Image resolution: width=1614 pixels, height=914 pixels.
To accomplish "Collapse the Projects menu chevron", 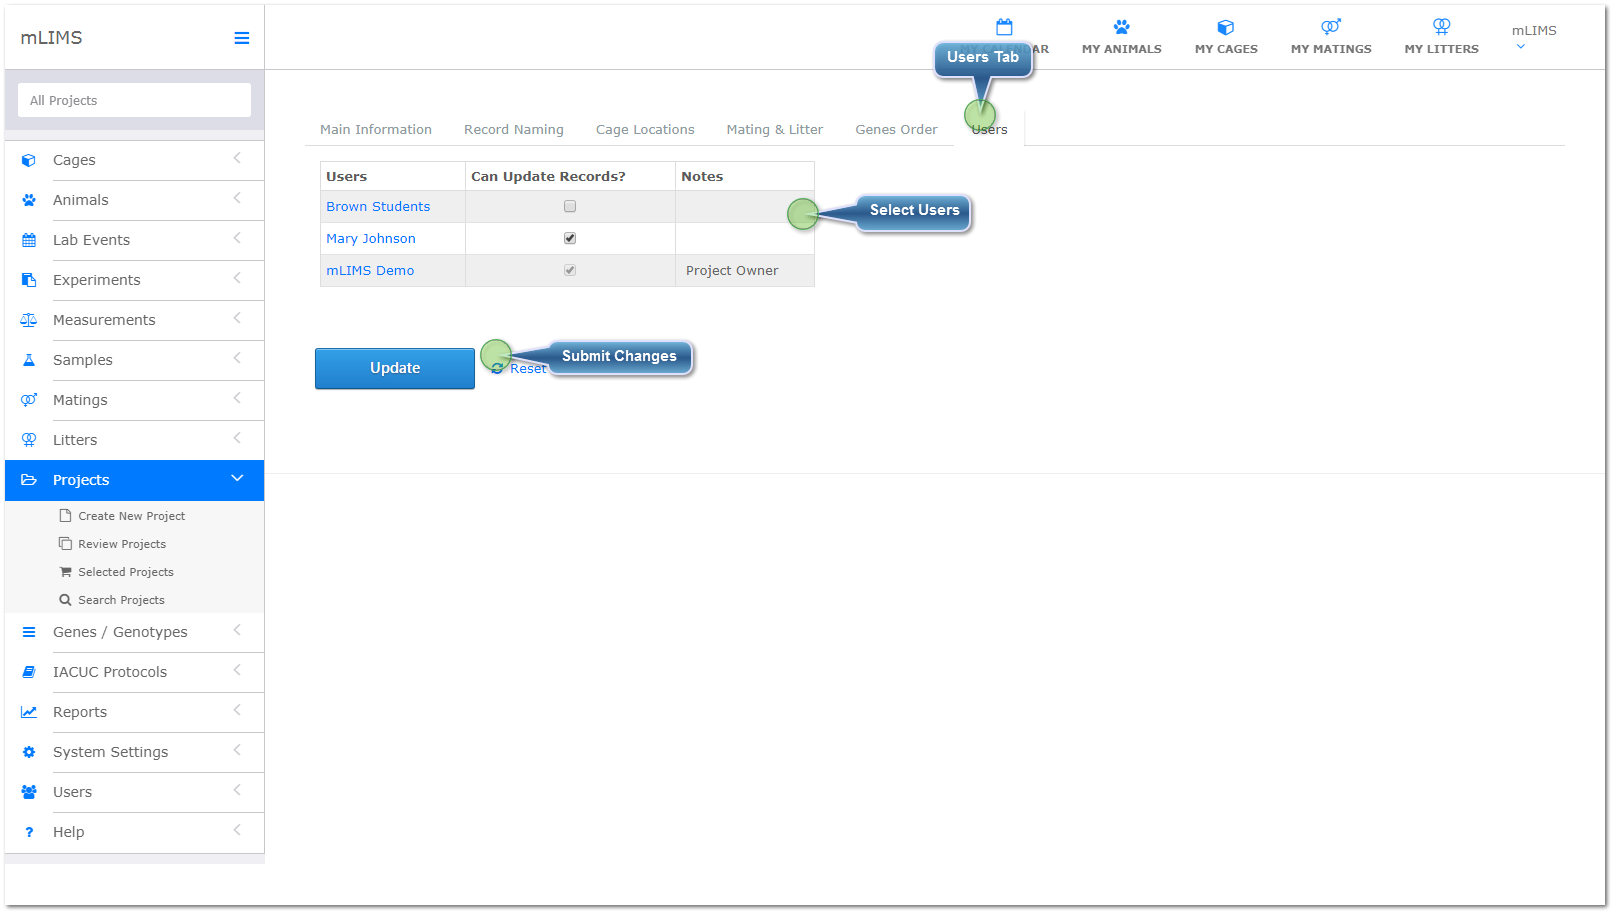I will tap(237, 478).
